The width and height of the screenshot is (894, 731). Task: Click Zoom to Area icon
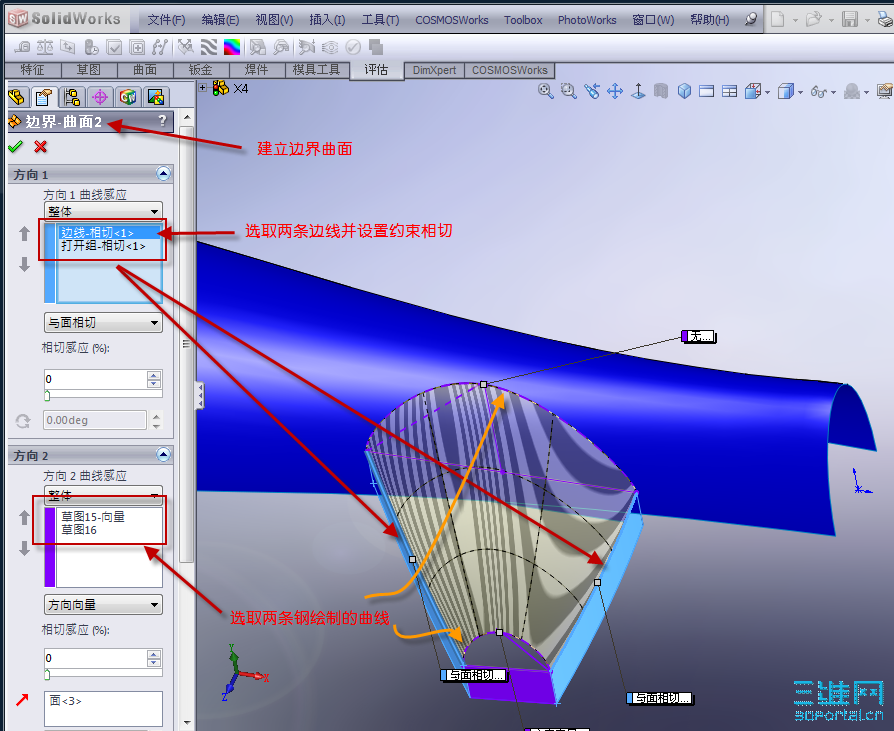pos(568,91)
